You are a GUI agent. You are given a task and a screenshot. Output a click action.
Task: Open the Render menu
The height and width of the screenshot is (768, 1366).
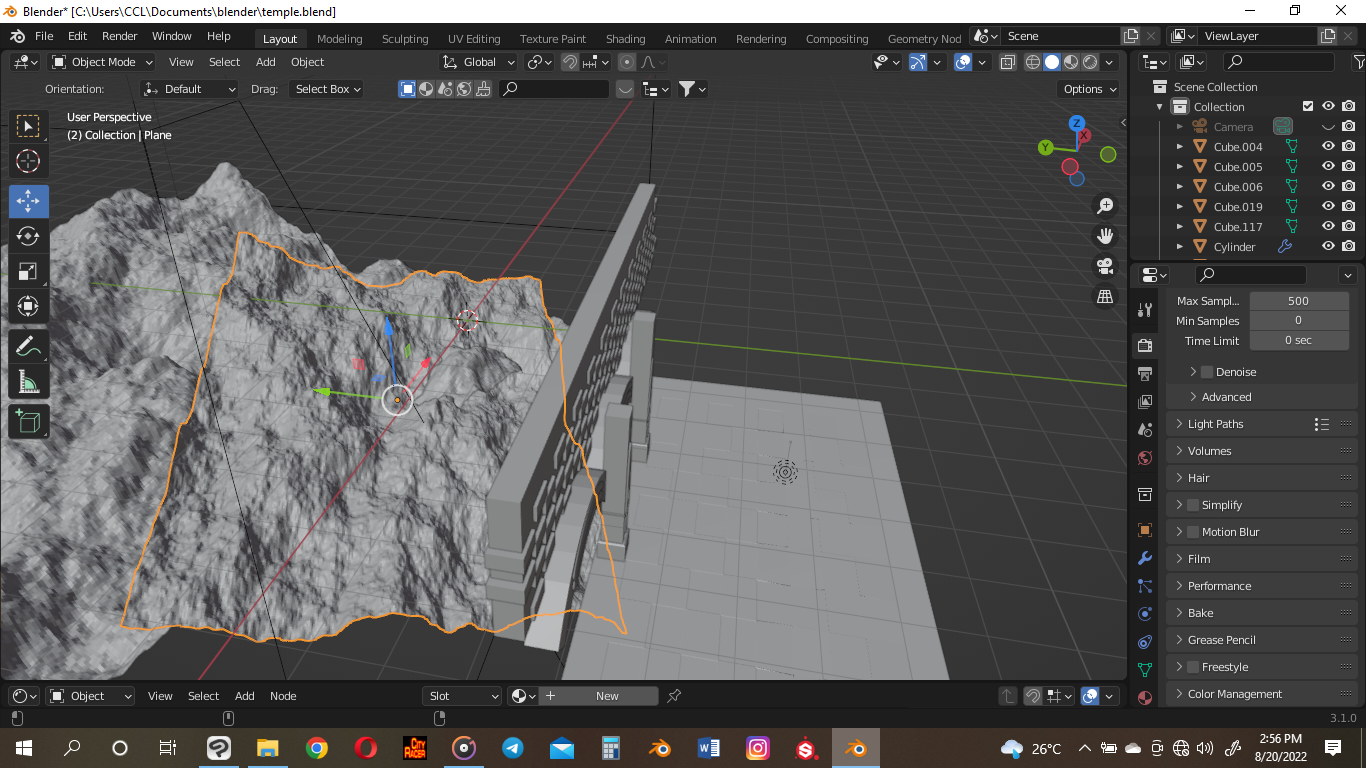[120, 36]
